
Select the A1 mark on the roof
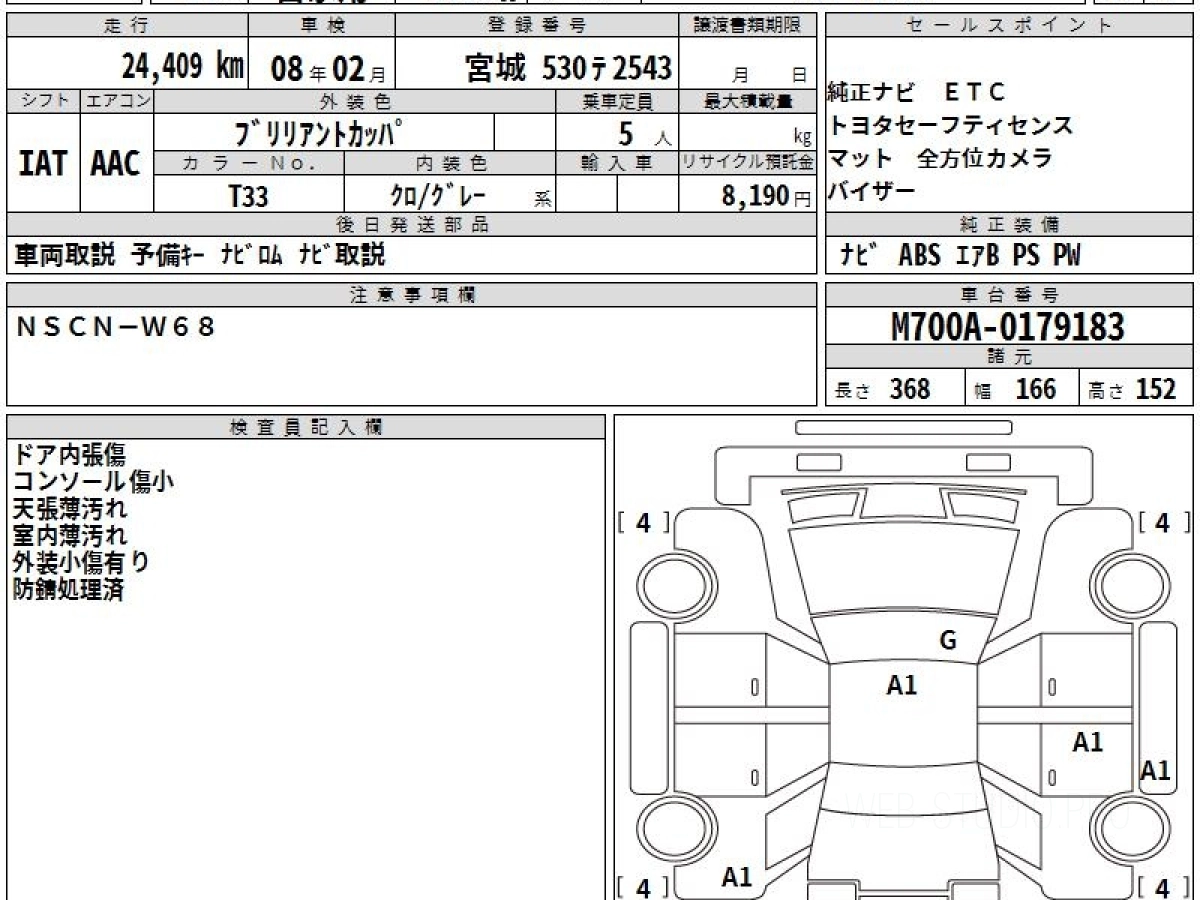[x=901, y=685]
